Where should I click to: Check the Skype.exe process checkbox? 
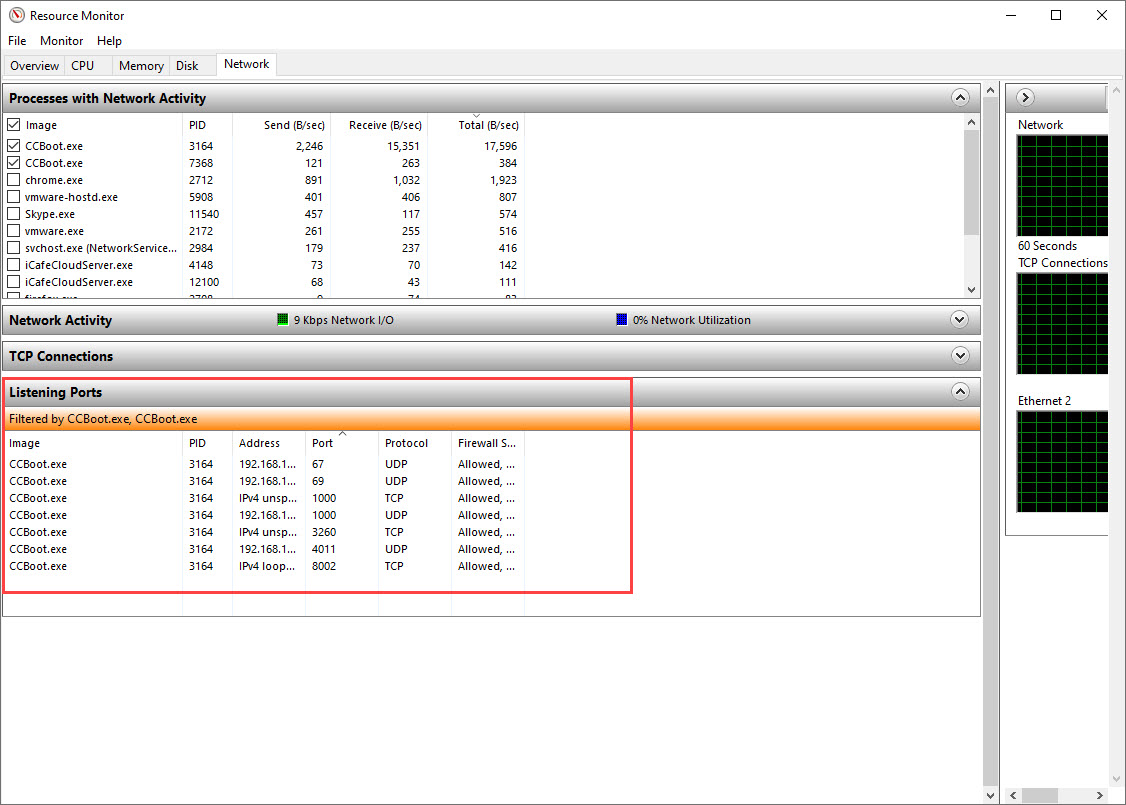(14, 214)
